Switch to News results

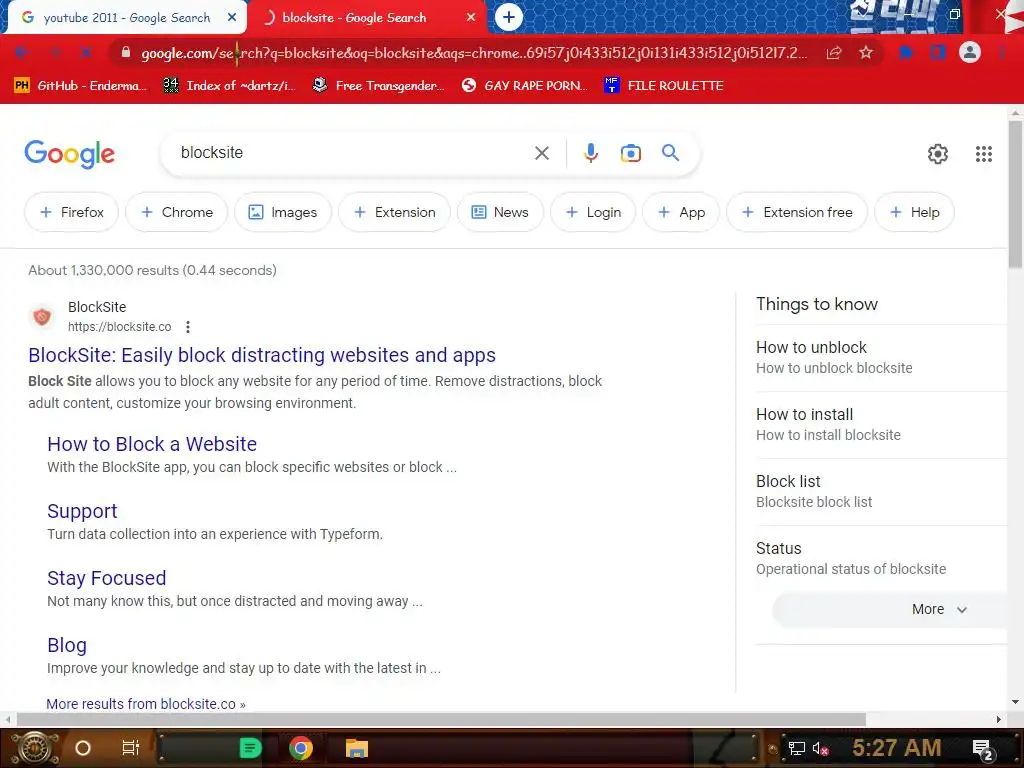(500, 212)
